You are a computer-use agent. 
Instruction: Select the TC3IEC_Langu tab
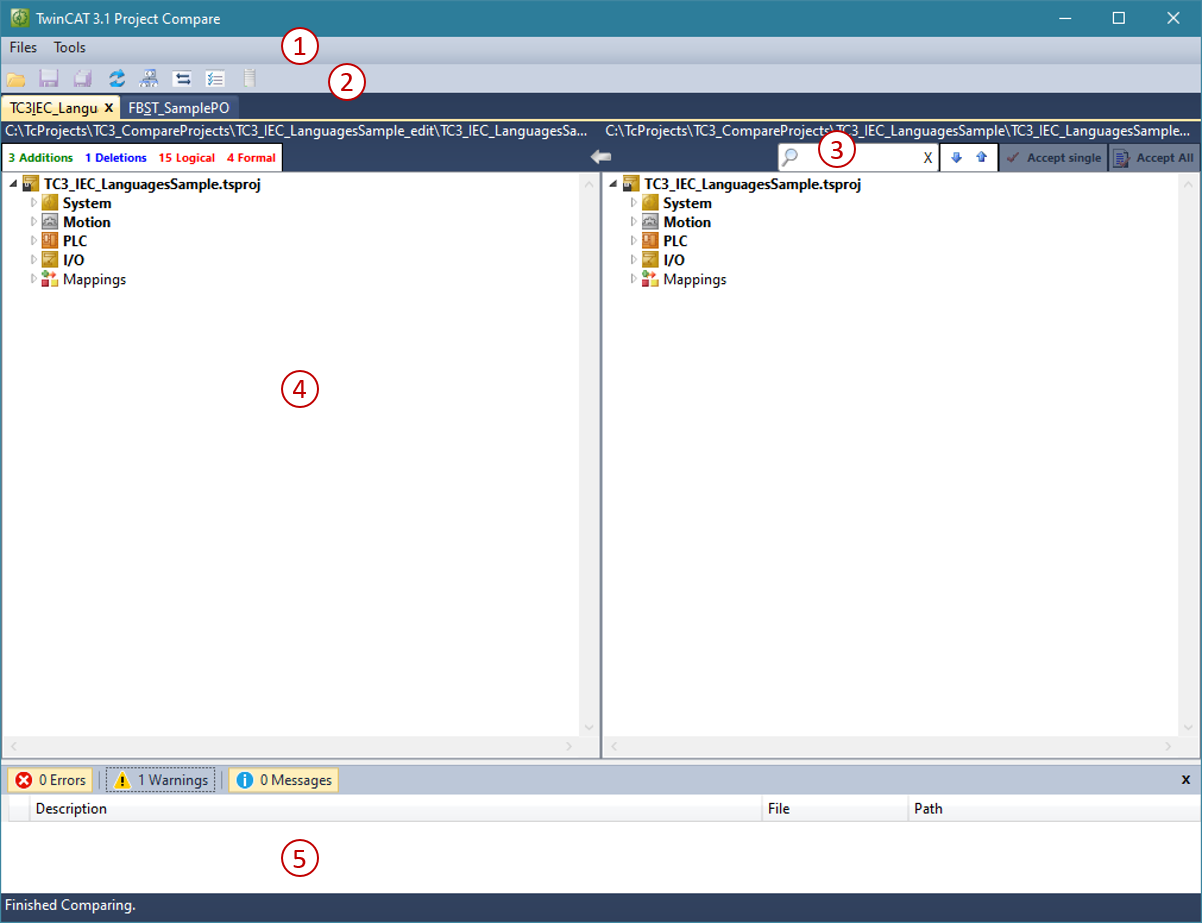tap(53, 107)
